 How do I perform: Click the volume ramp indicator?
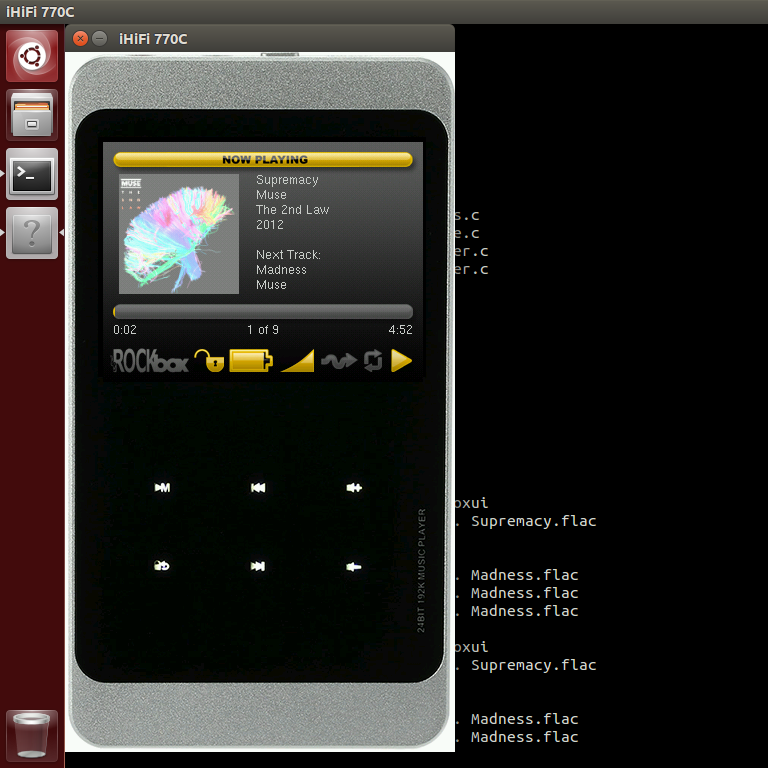pos(298,361)
